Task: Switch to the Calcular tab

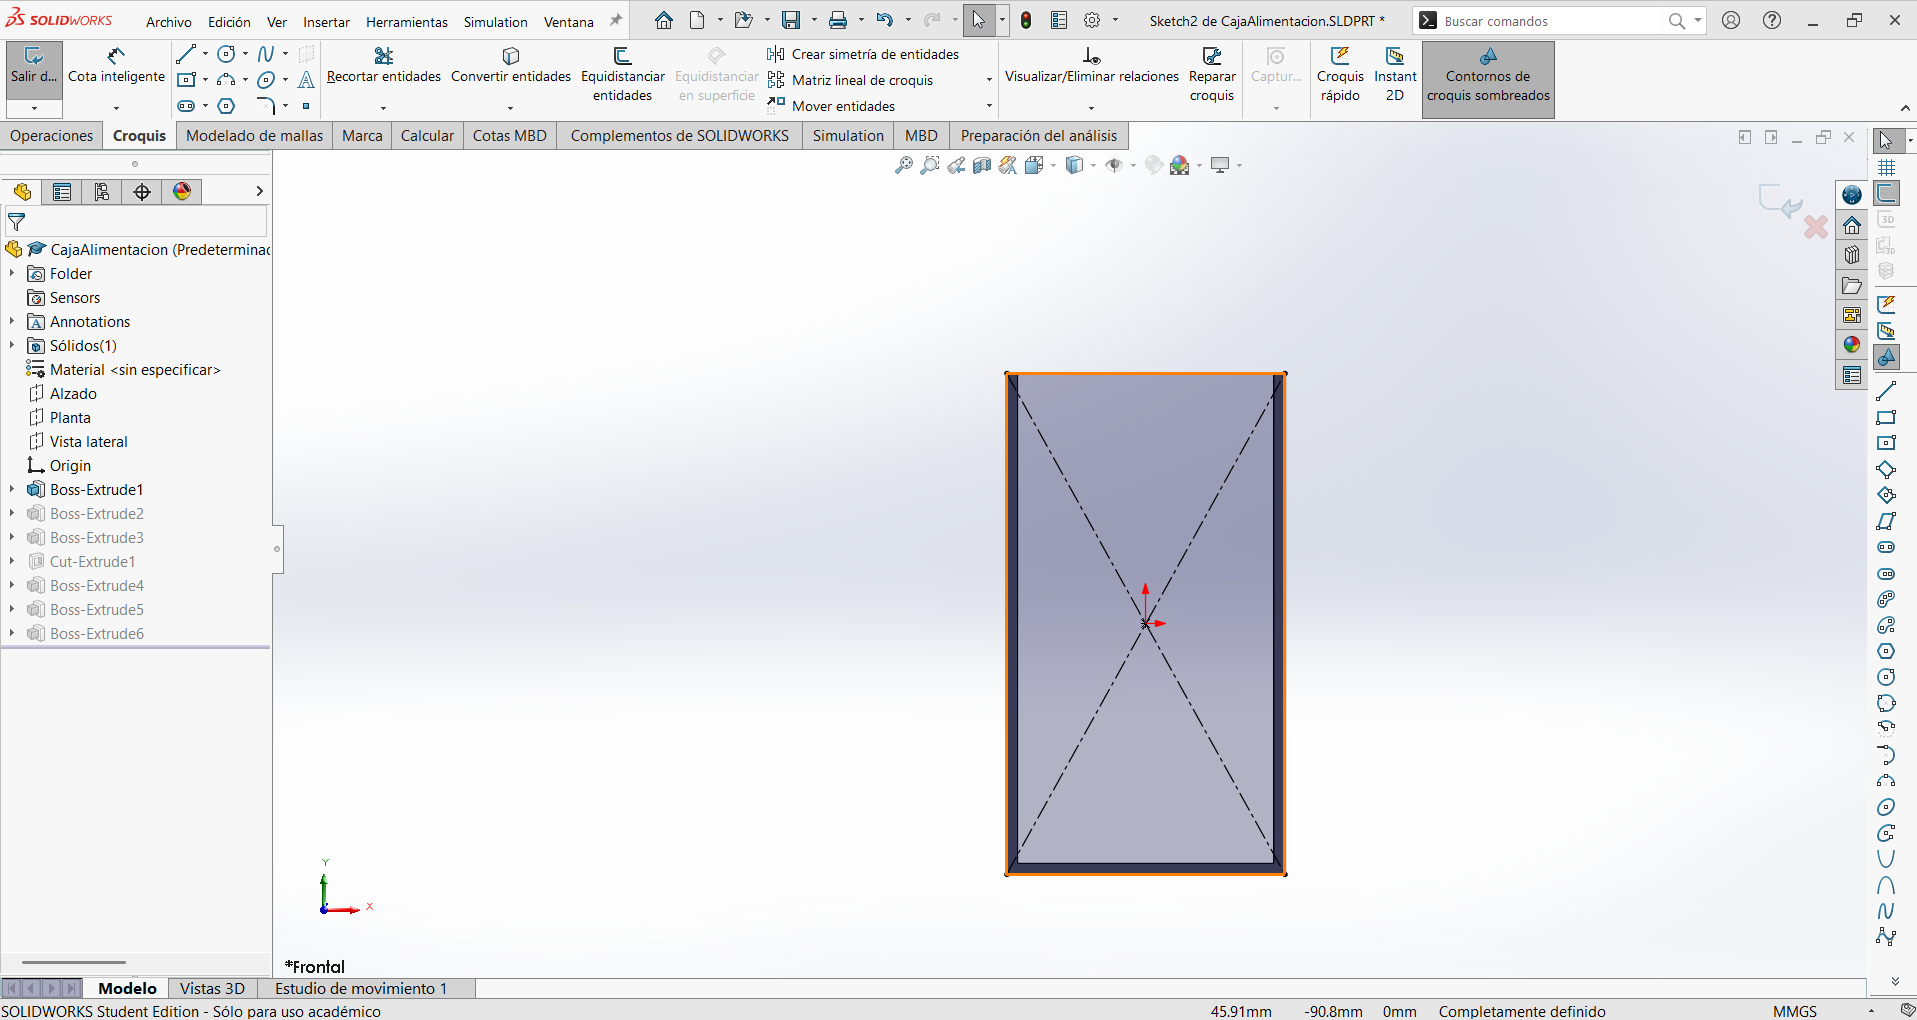Action: click(427, 136)
